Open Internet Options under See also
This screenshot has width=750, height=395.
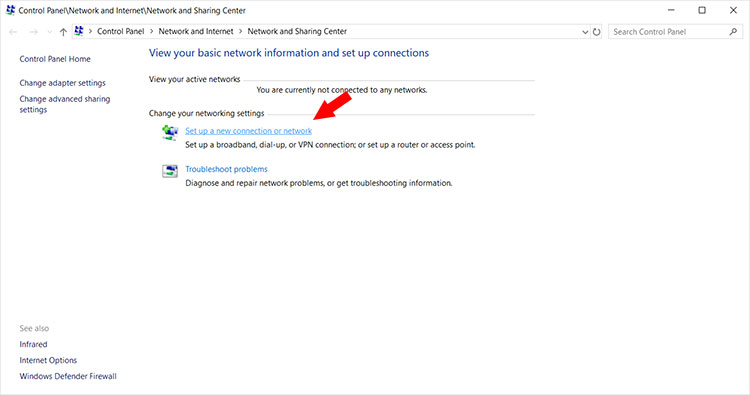click(48, 360)
